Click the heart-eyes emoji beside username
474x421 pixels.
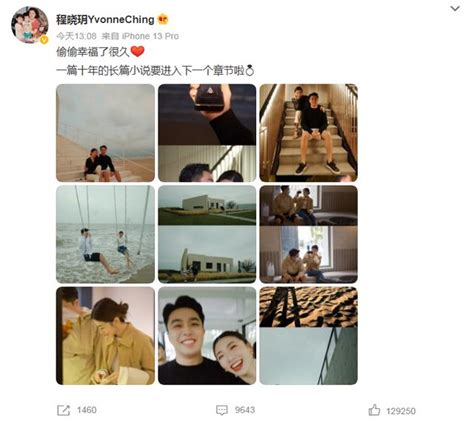pyautogui.click(x=163, y=20)
